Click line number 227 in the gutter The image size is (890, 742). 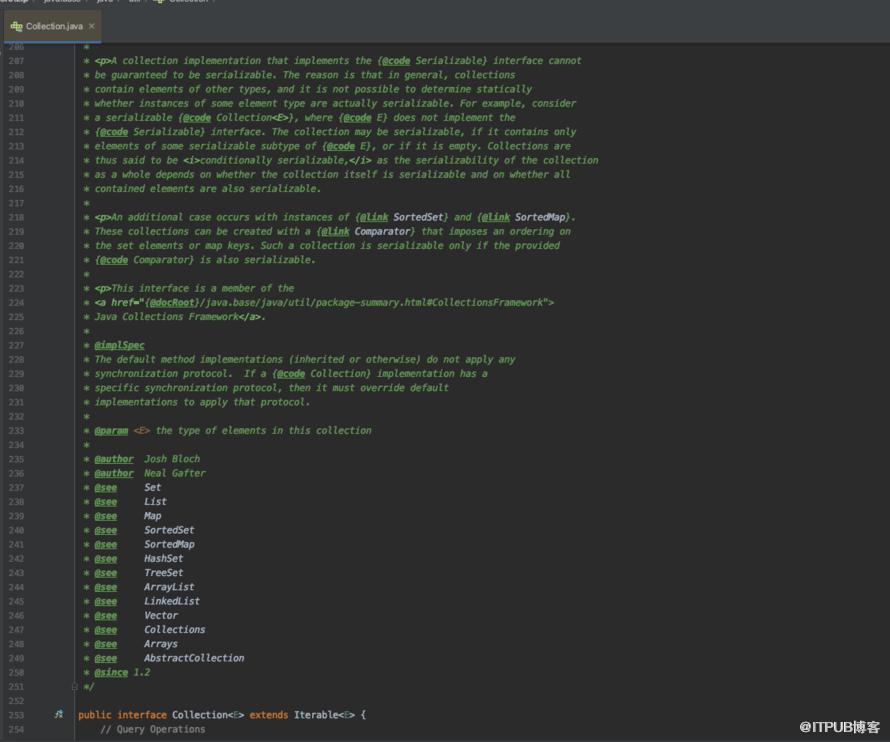point(16,345)
